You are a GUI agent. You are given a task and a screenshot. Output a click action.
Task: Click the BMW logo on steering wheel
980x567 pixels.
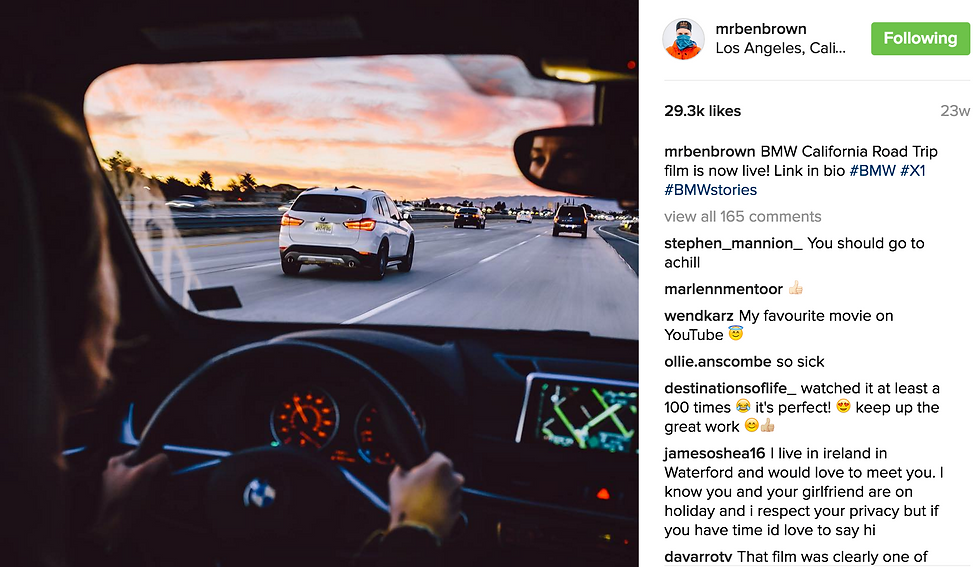259,494
